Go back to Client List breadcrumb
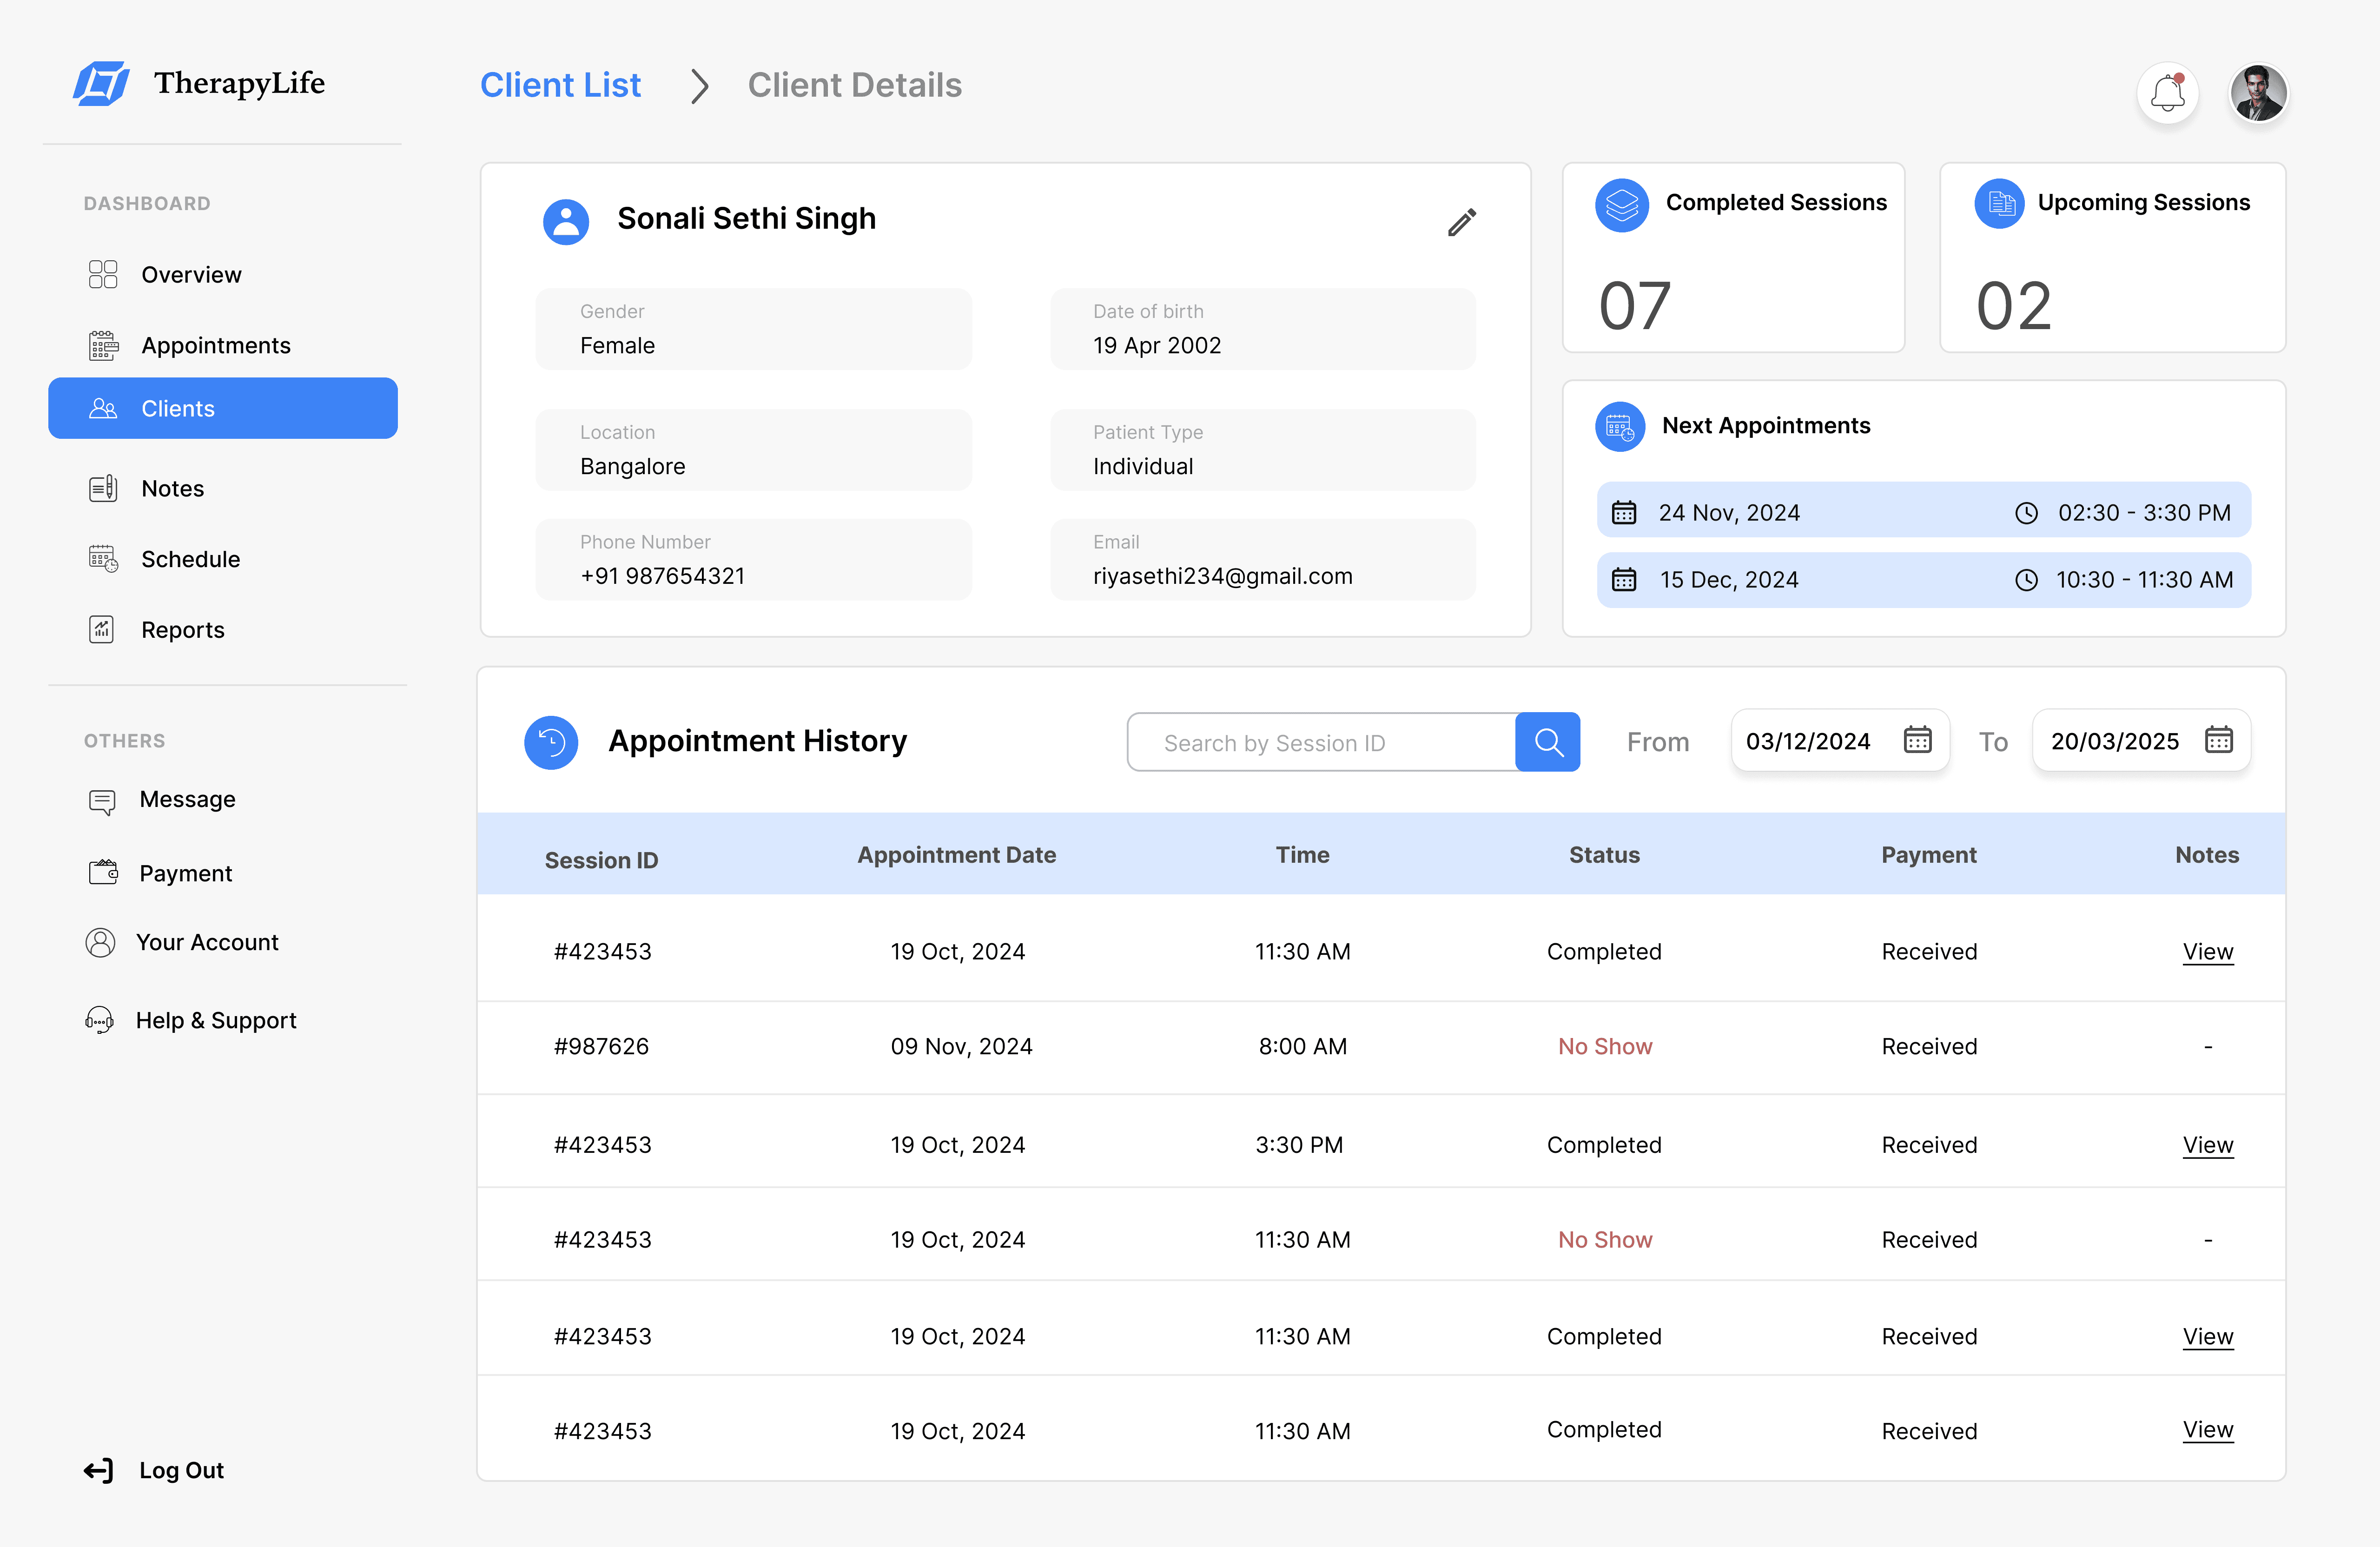The image size is (2380, 1547). coord(560,85)
